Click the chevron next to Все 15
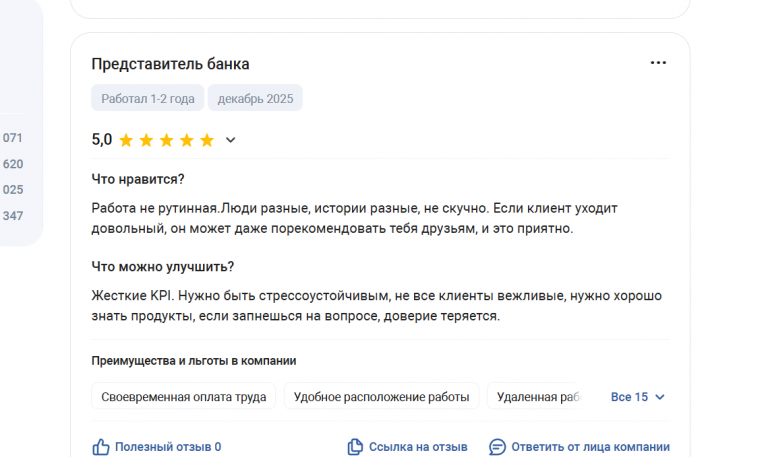This screenshot has height=457, width=768. point(660,397)
